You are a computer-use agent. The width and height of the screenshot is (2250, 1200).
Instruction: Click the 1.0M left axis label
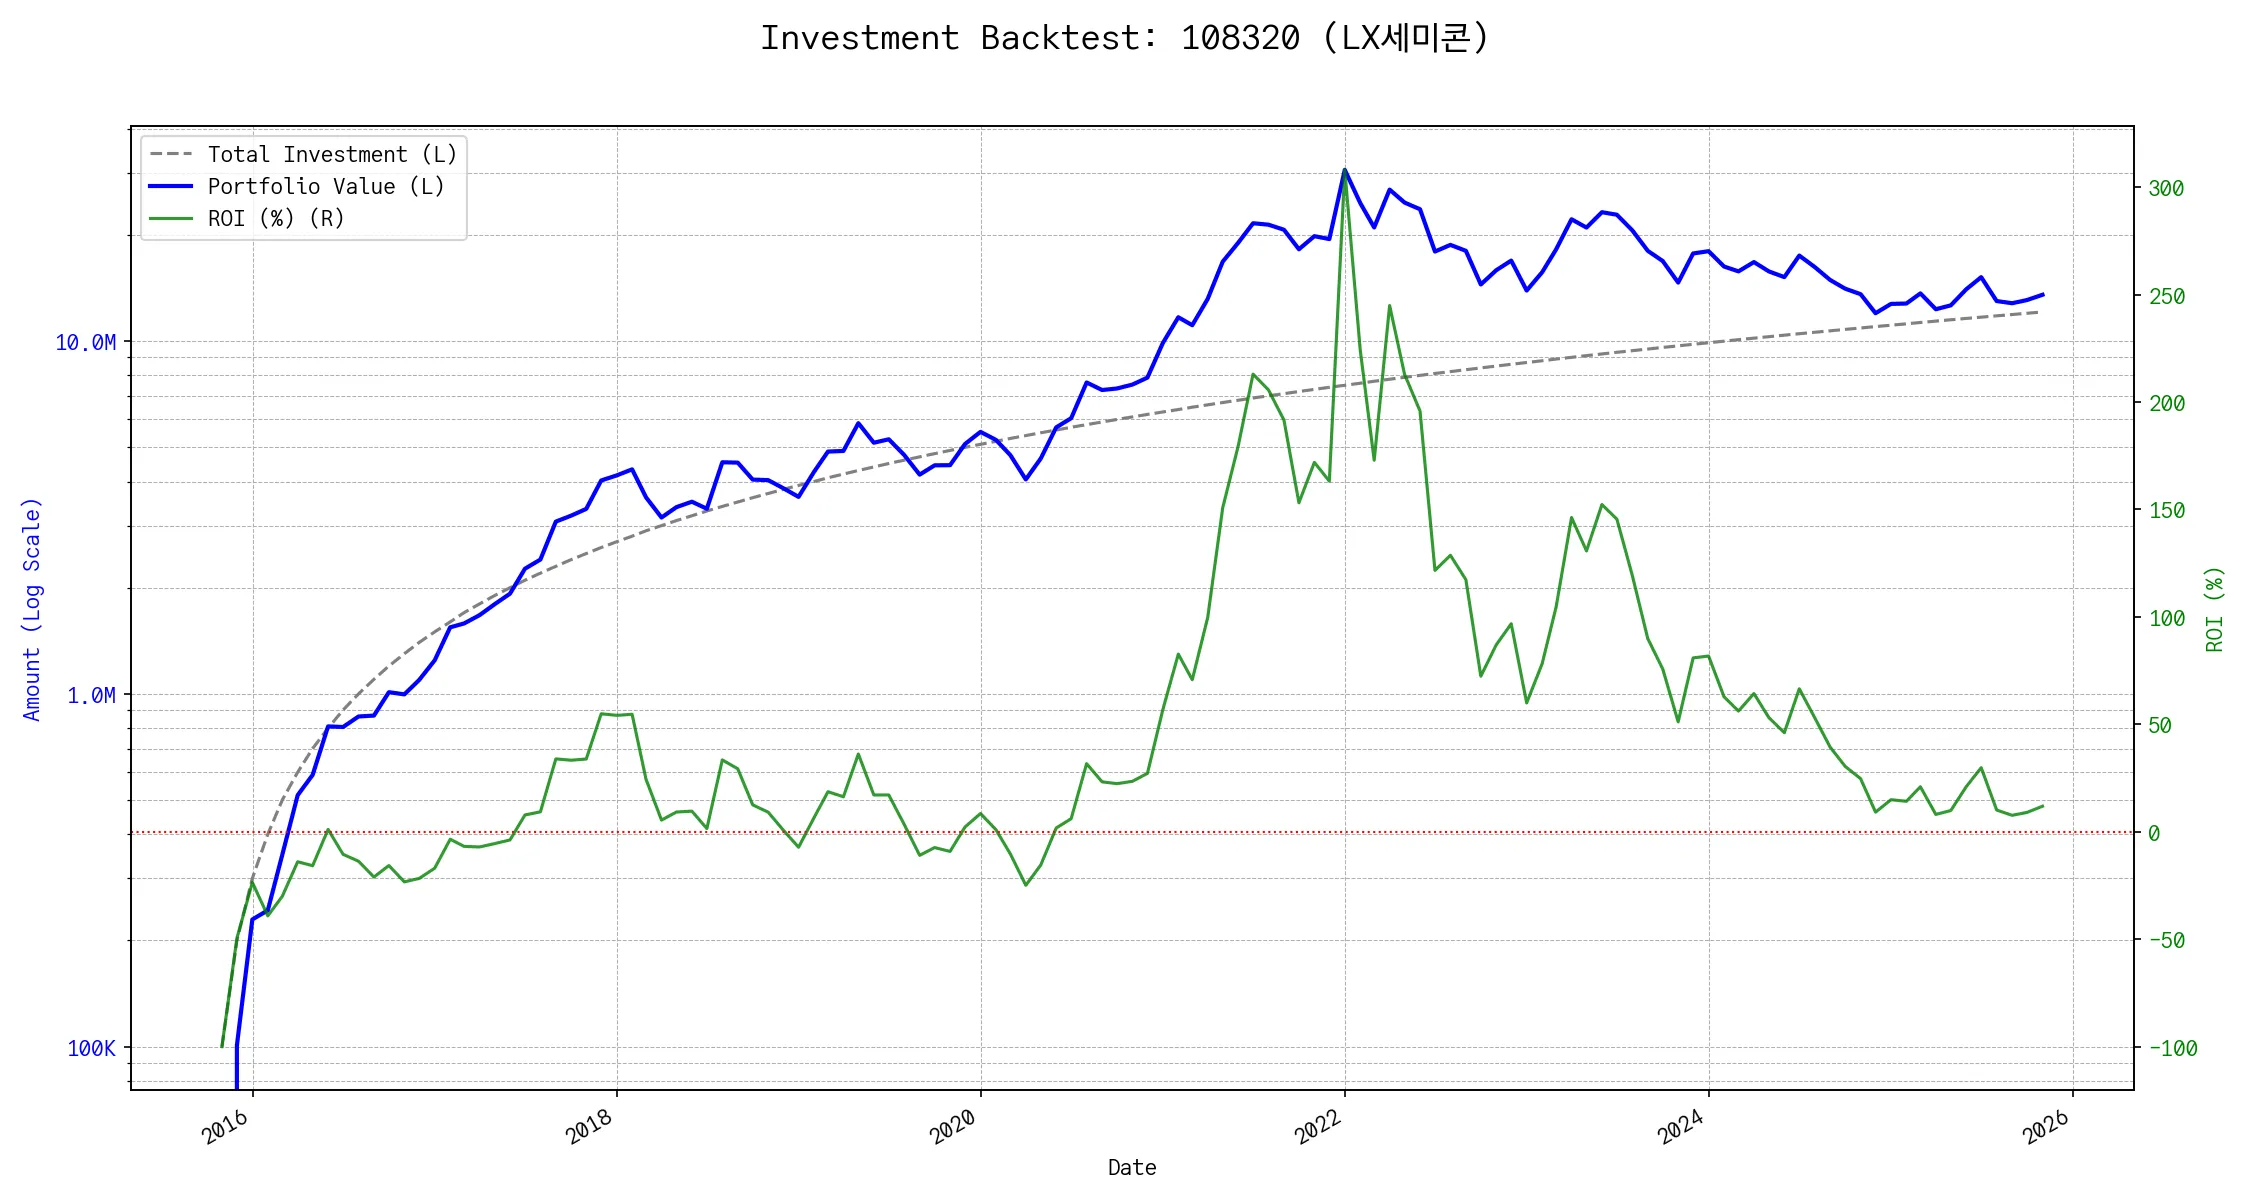pos(91,696)
